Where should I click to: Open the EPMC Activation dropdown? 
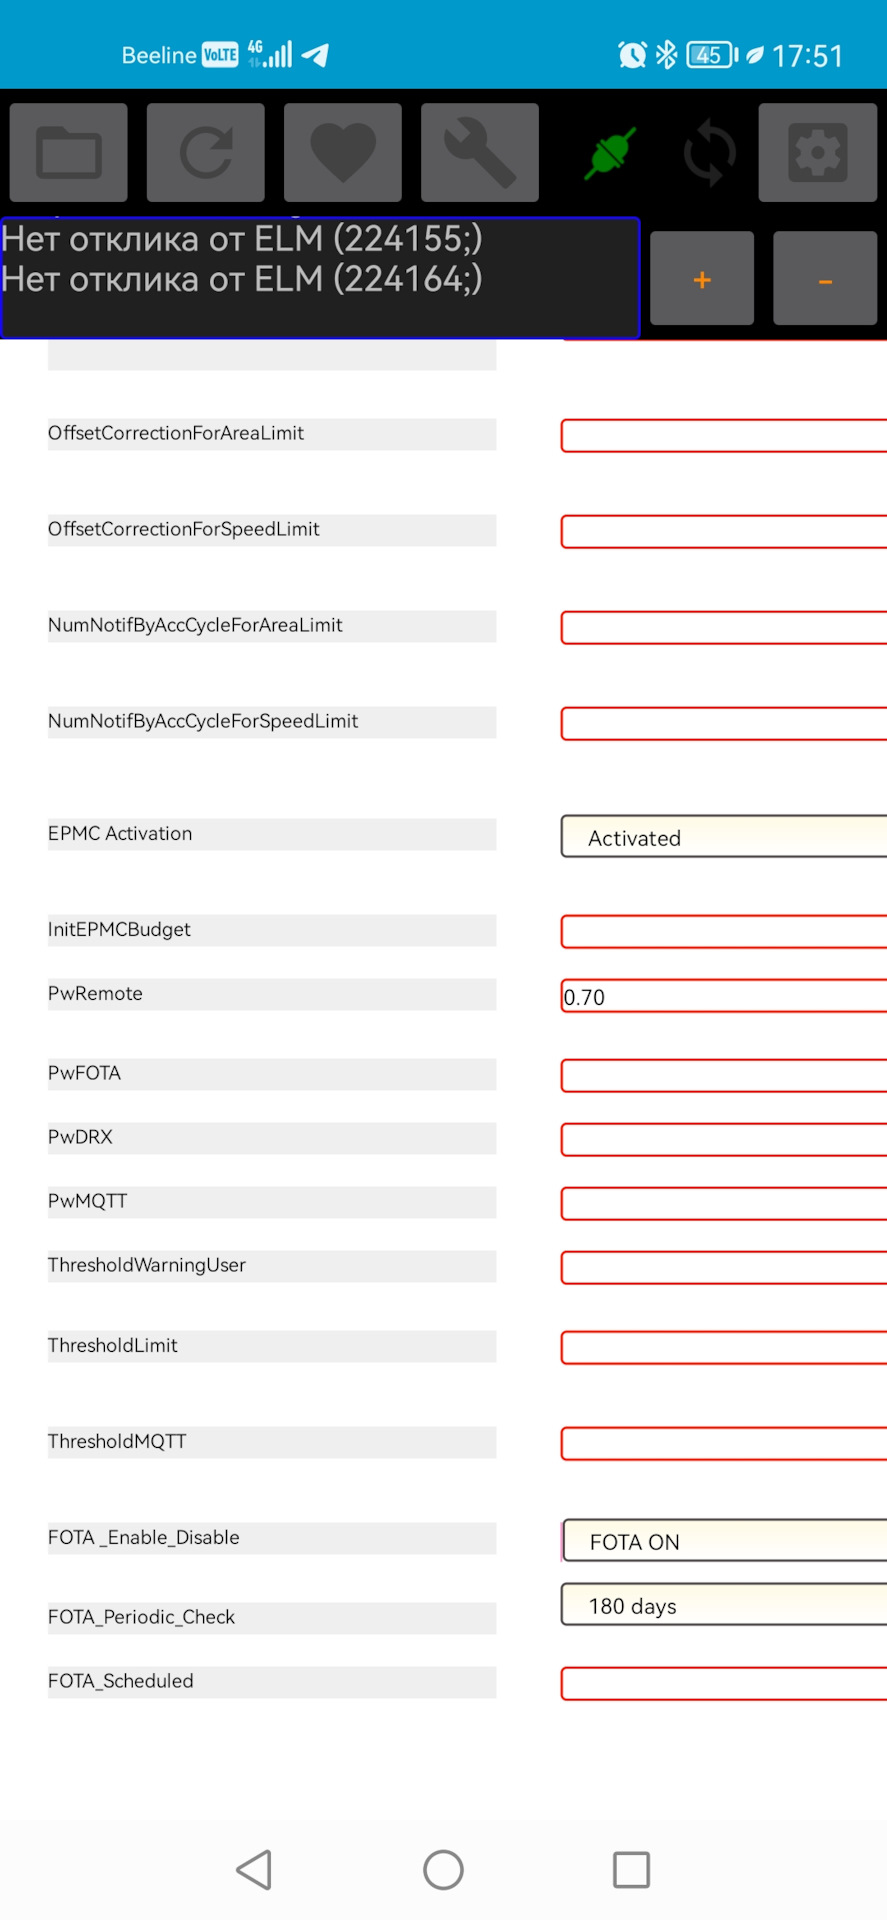click(724, 837)
